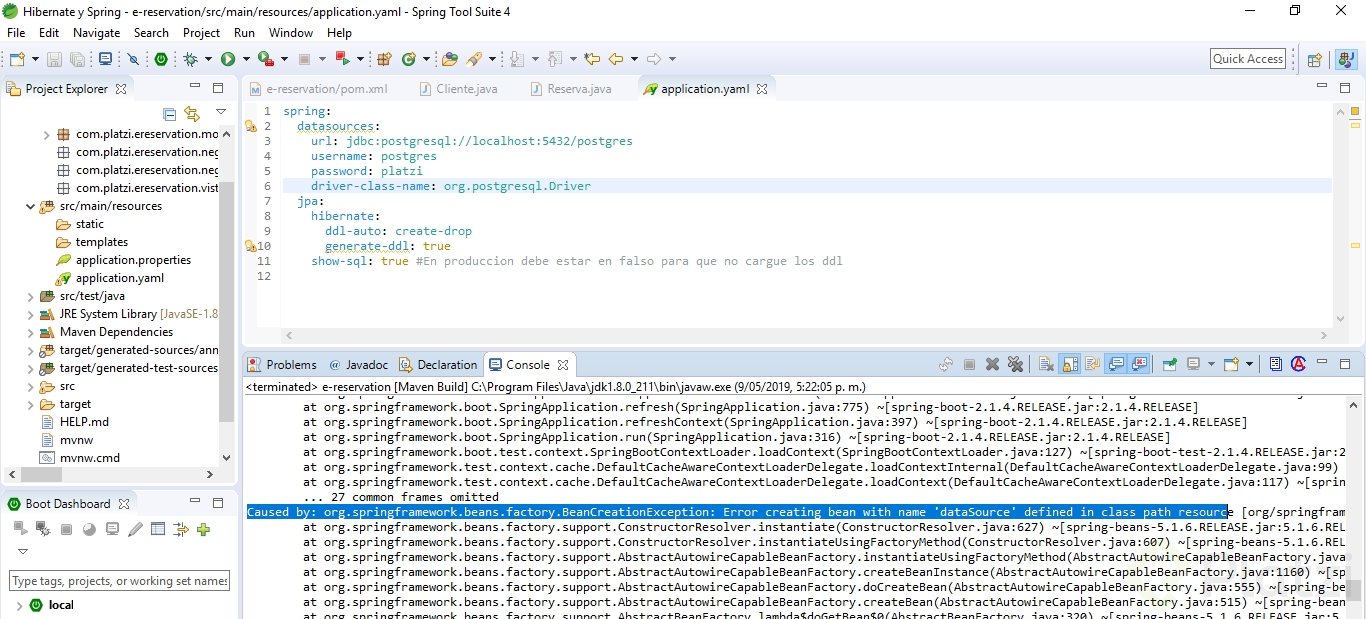Click the Open Type icon
Viewport: 1366px width, 619px height.
(x=450, y=59)
